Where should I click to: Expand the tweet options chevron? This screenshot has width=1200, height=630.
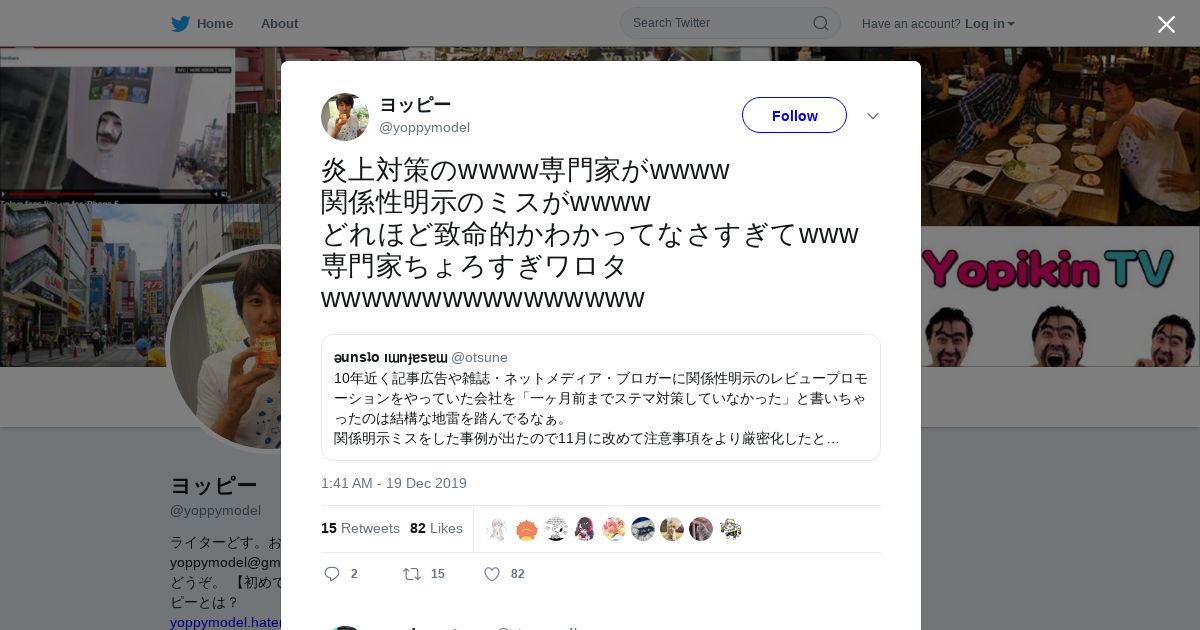pyautogui.click(x=873, y=116)
